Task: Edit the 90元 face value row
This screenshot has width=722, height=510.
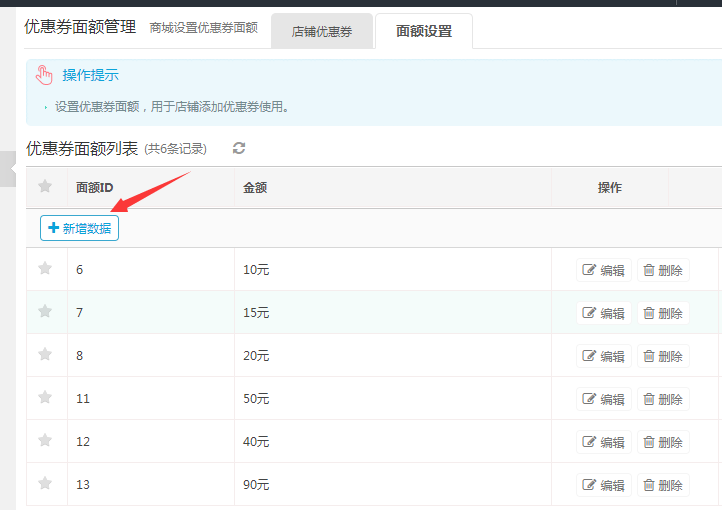Action: (604, 485)
